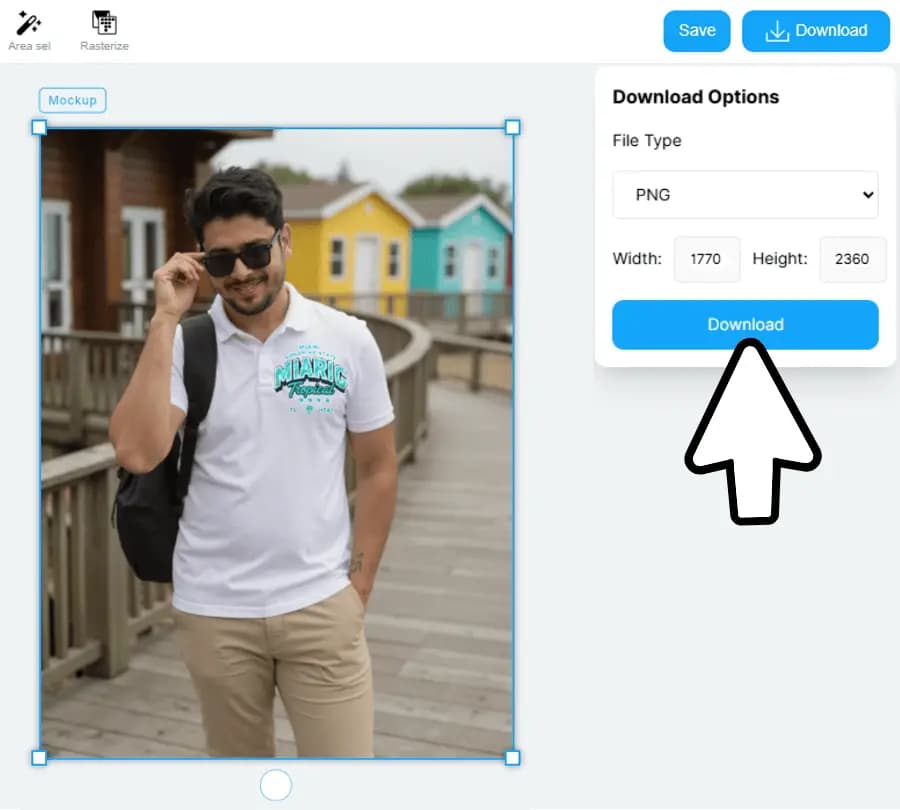Select the Area sel magic wand tool
Image resolution: width=900 pixels, height=810 pixels.
pyautogui.click(x=28, y=23)
